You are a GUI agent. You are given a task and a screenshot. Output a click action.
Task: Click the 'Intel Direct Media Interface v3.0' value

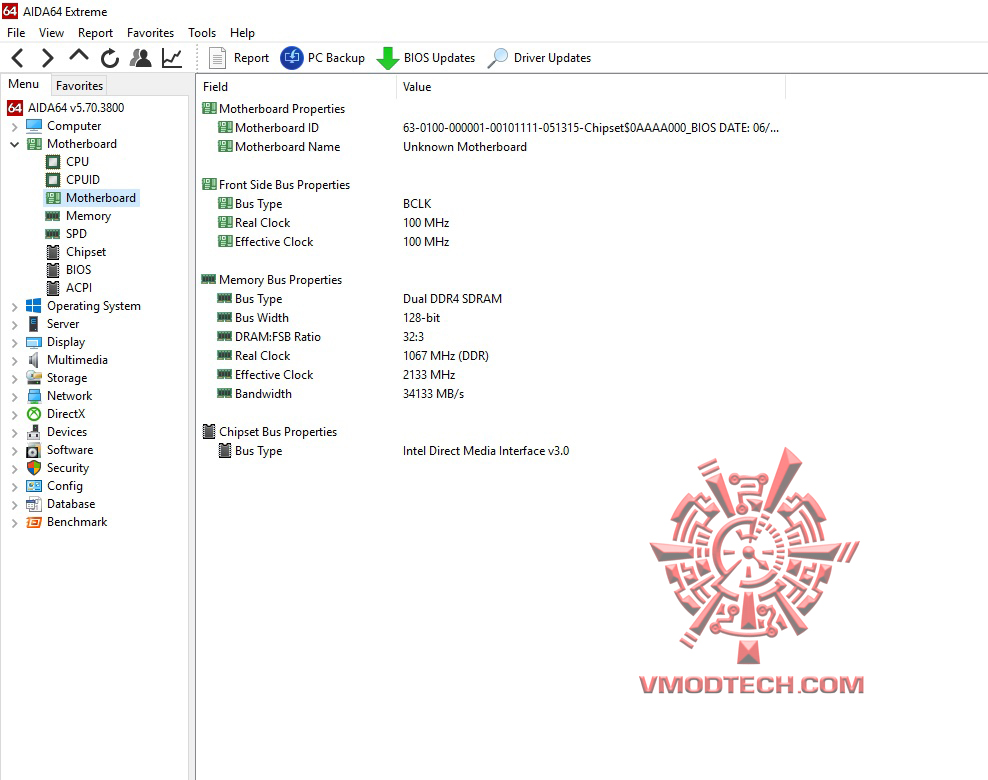click(x=486, y=451)
